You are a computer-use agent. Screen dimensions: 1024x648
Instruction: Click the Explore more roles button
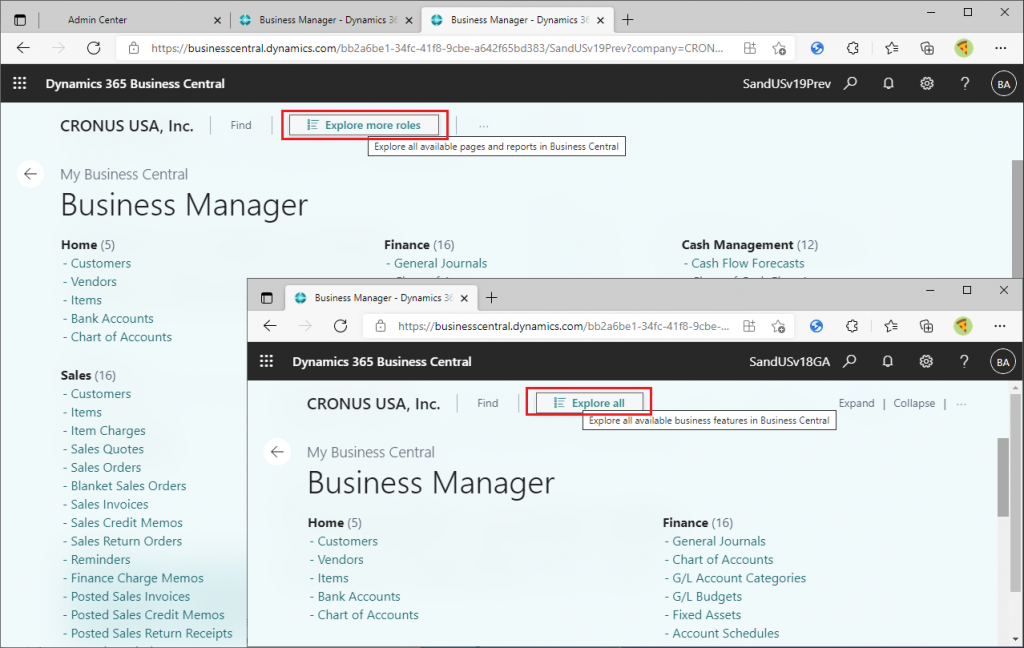364,125
